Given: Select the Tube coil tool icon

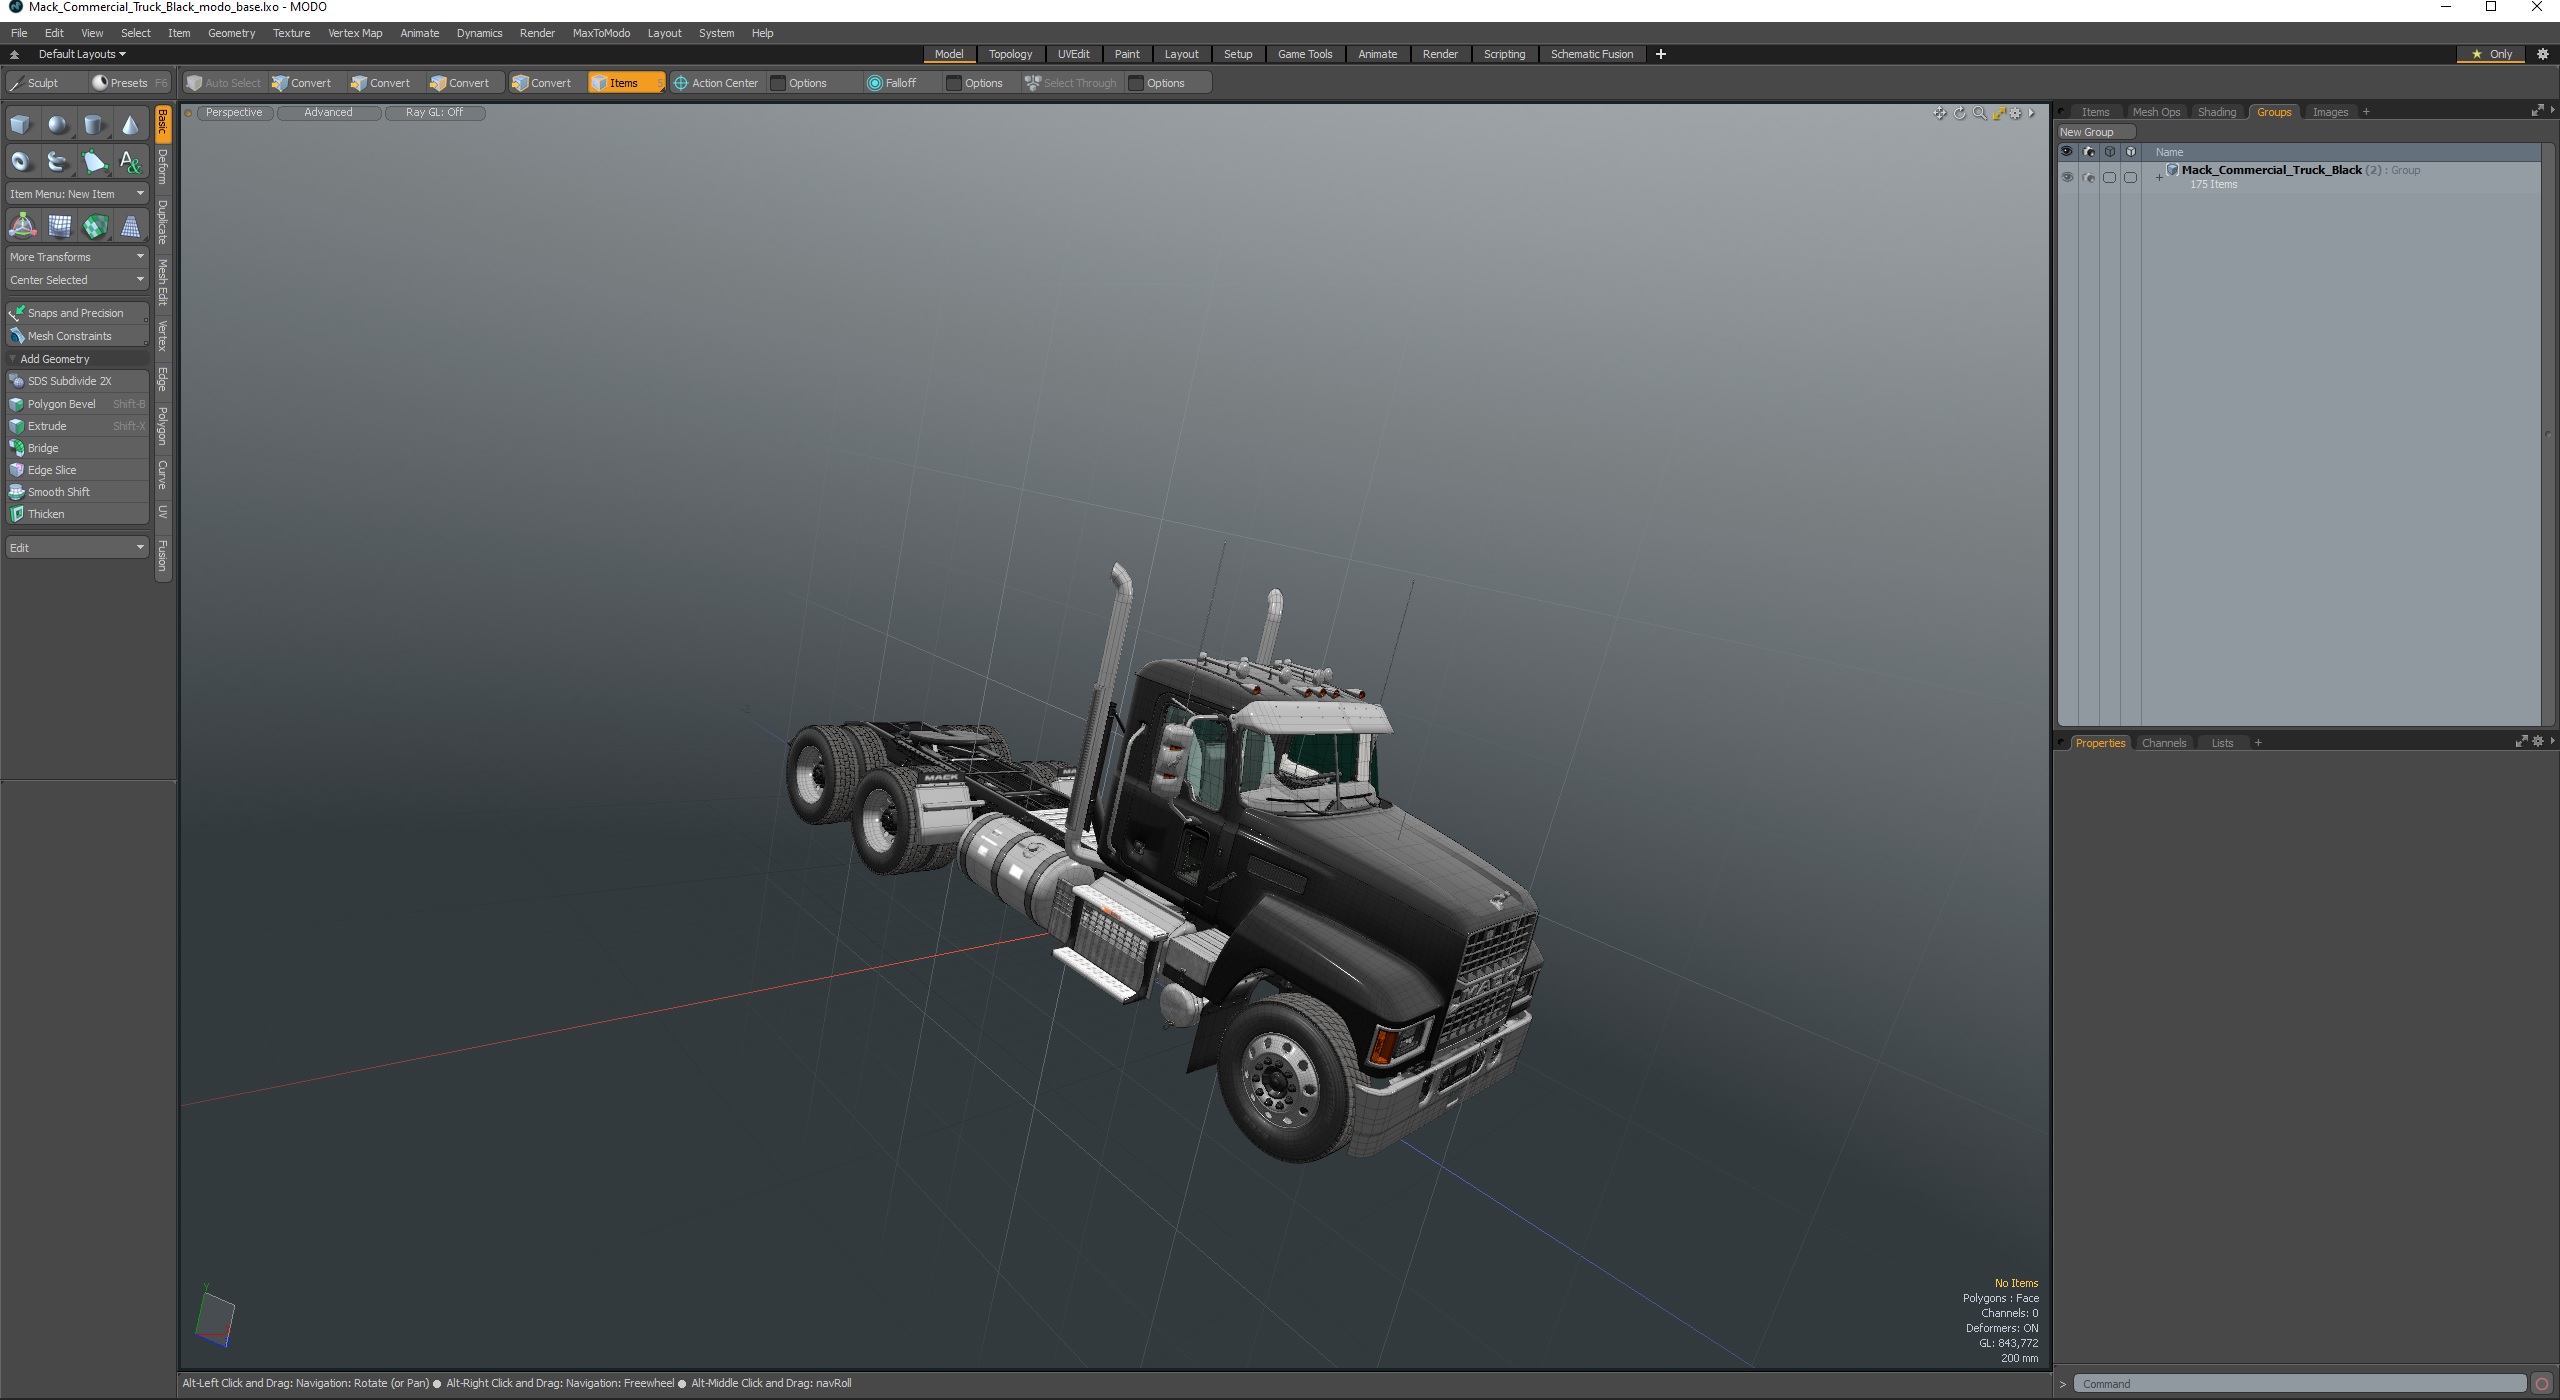Looking at the screenshot, I should (x=58, y=161).
